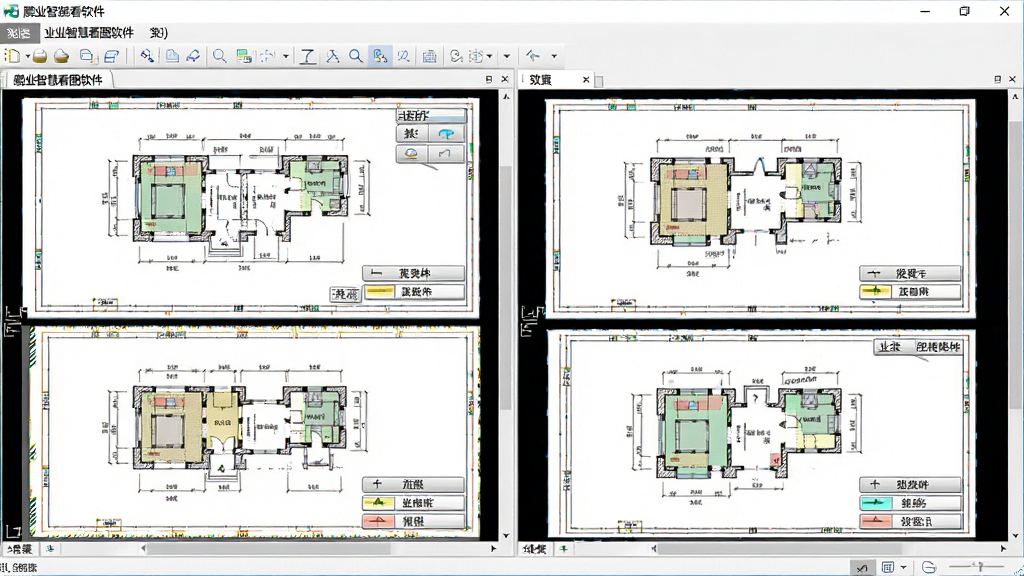This screenshot has width=1024, height=576.
Task: Click the back arrow icon in the toolbar
Action: click(533, 56)
